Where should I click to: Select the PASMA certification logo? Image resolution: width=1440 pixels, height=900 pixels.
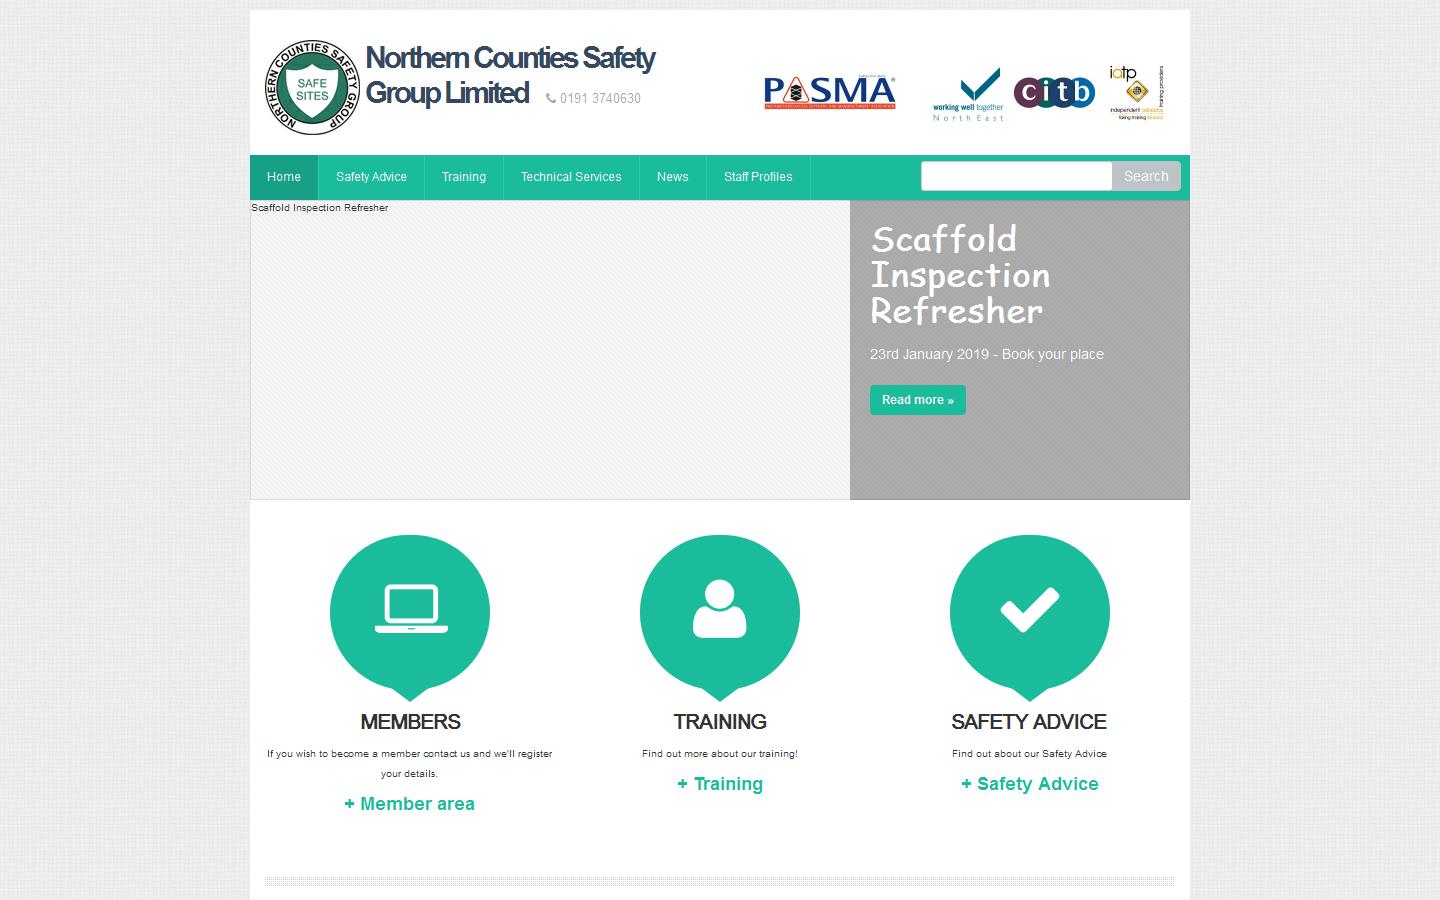point(828,91)
